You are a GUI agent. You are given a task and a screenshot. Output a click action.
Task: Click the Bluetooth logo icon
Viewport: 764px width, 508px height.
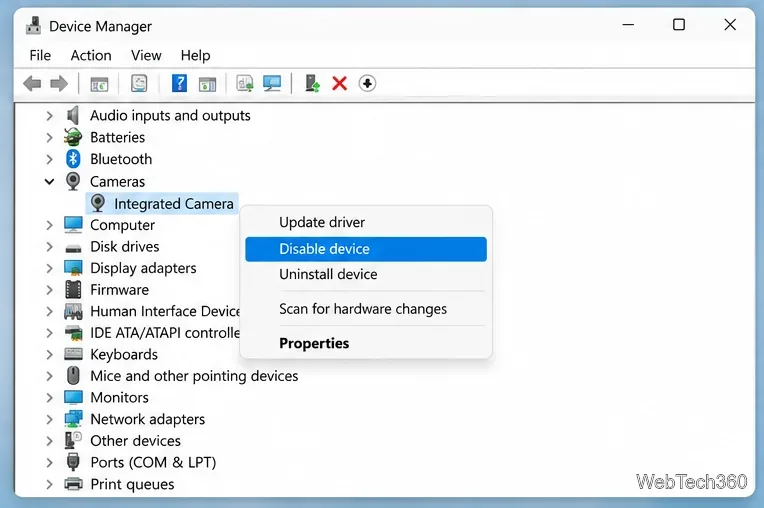tap(73, 159)
